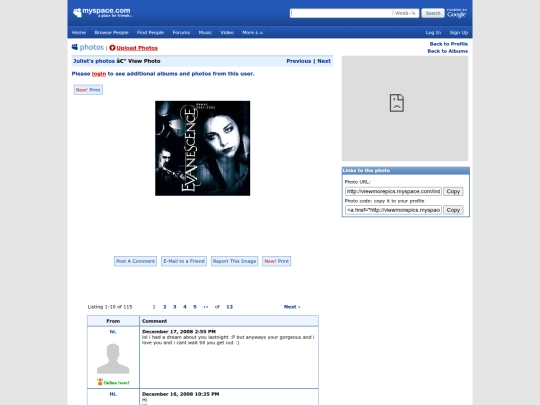Open Video in navigation bar
The image size is (540, 405).
point(227,32)
